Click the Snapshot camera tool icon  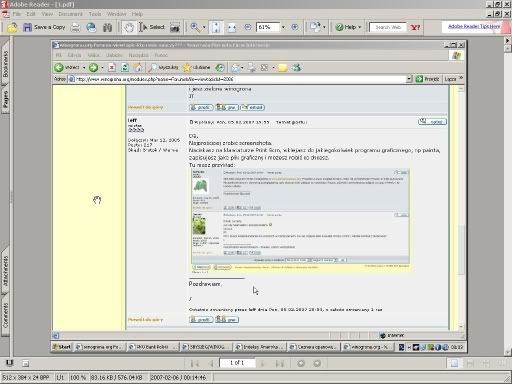click(175, 27)
